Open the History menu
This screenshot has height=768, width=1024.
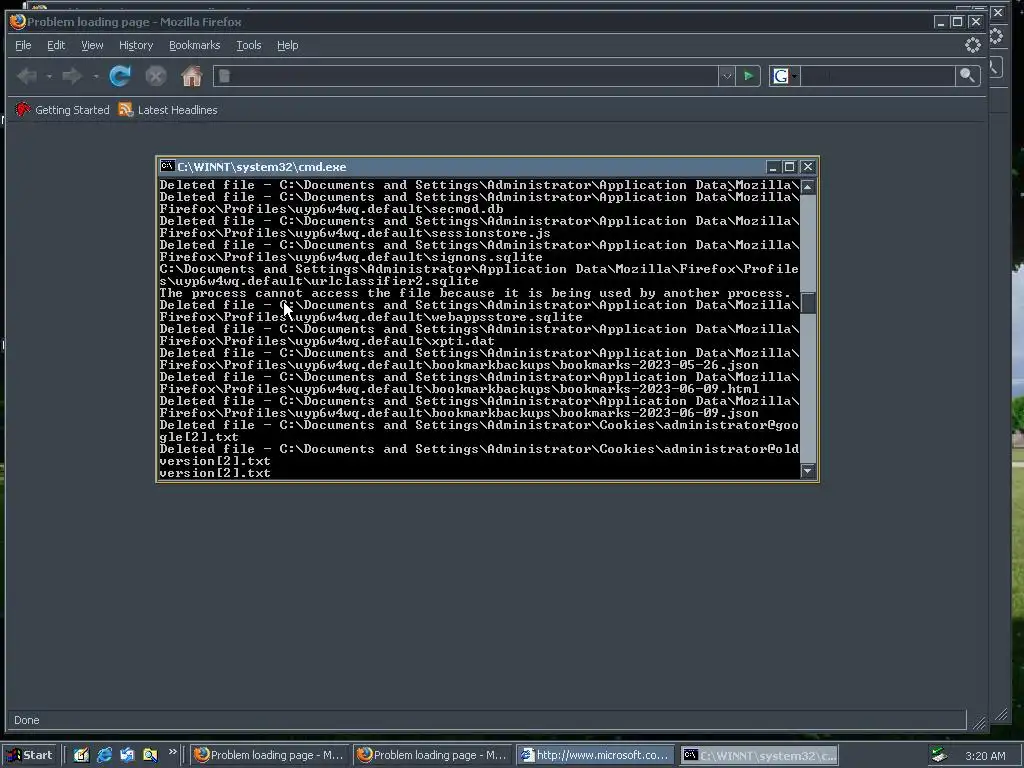click(136, 45)
